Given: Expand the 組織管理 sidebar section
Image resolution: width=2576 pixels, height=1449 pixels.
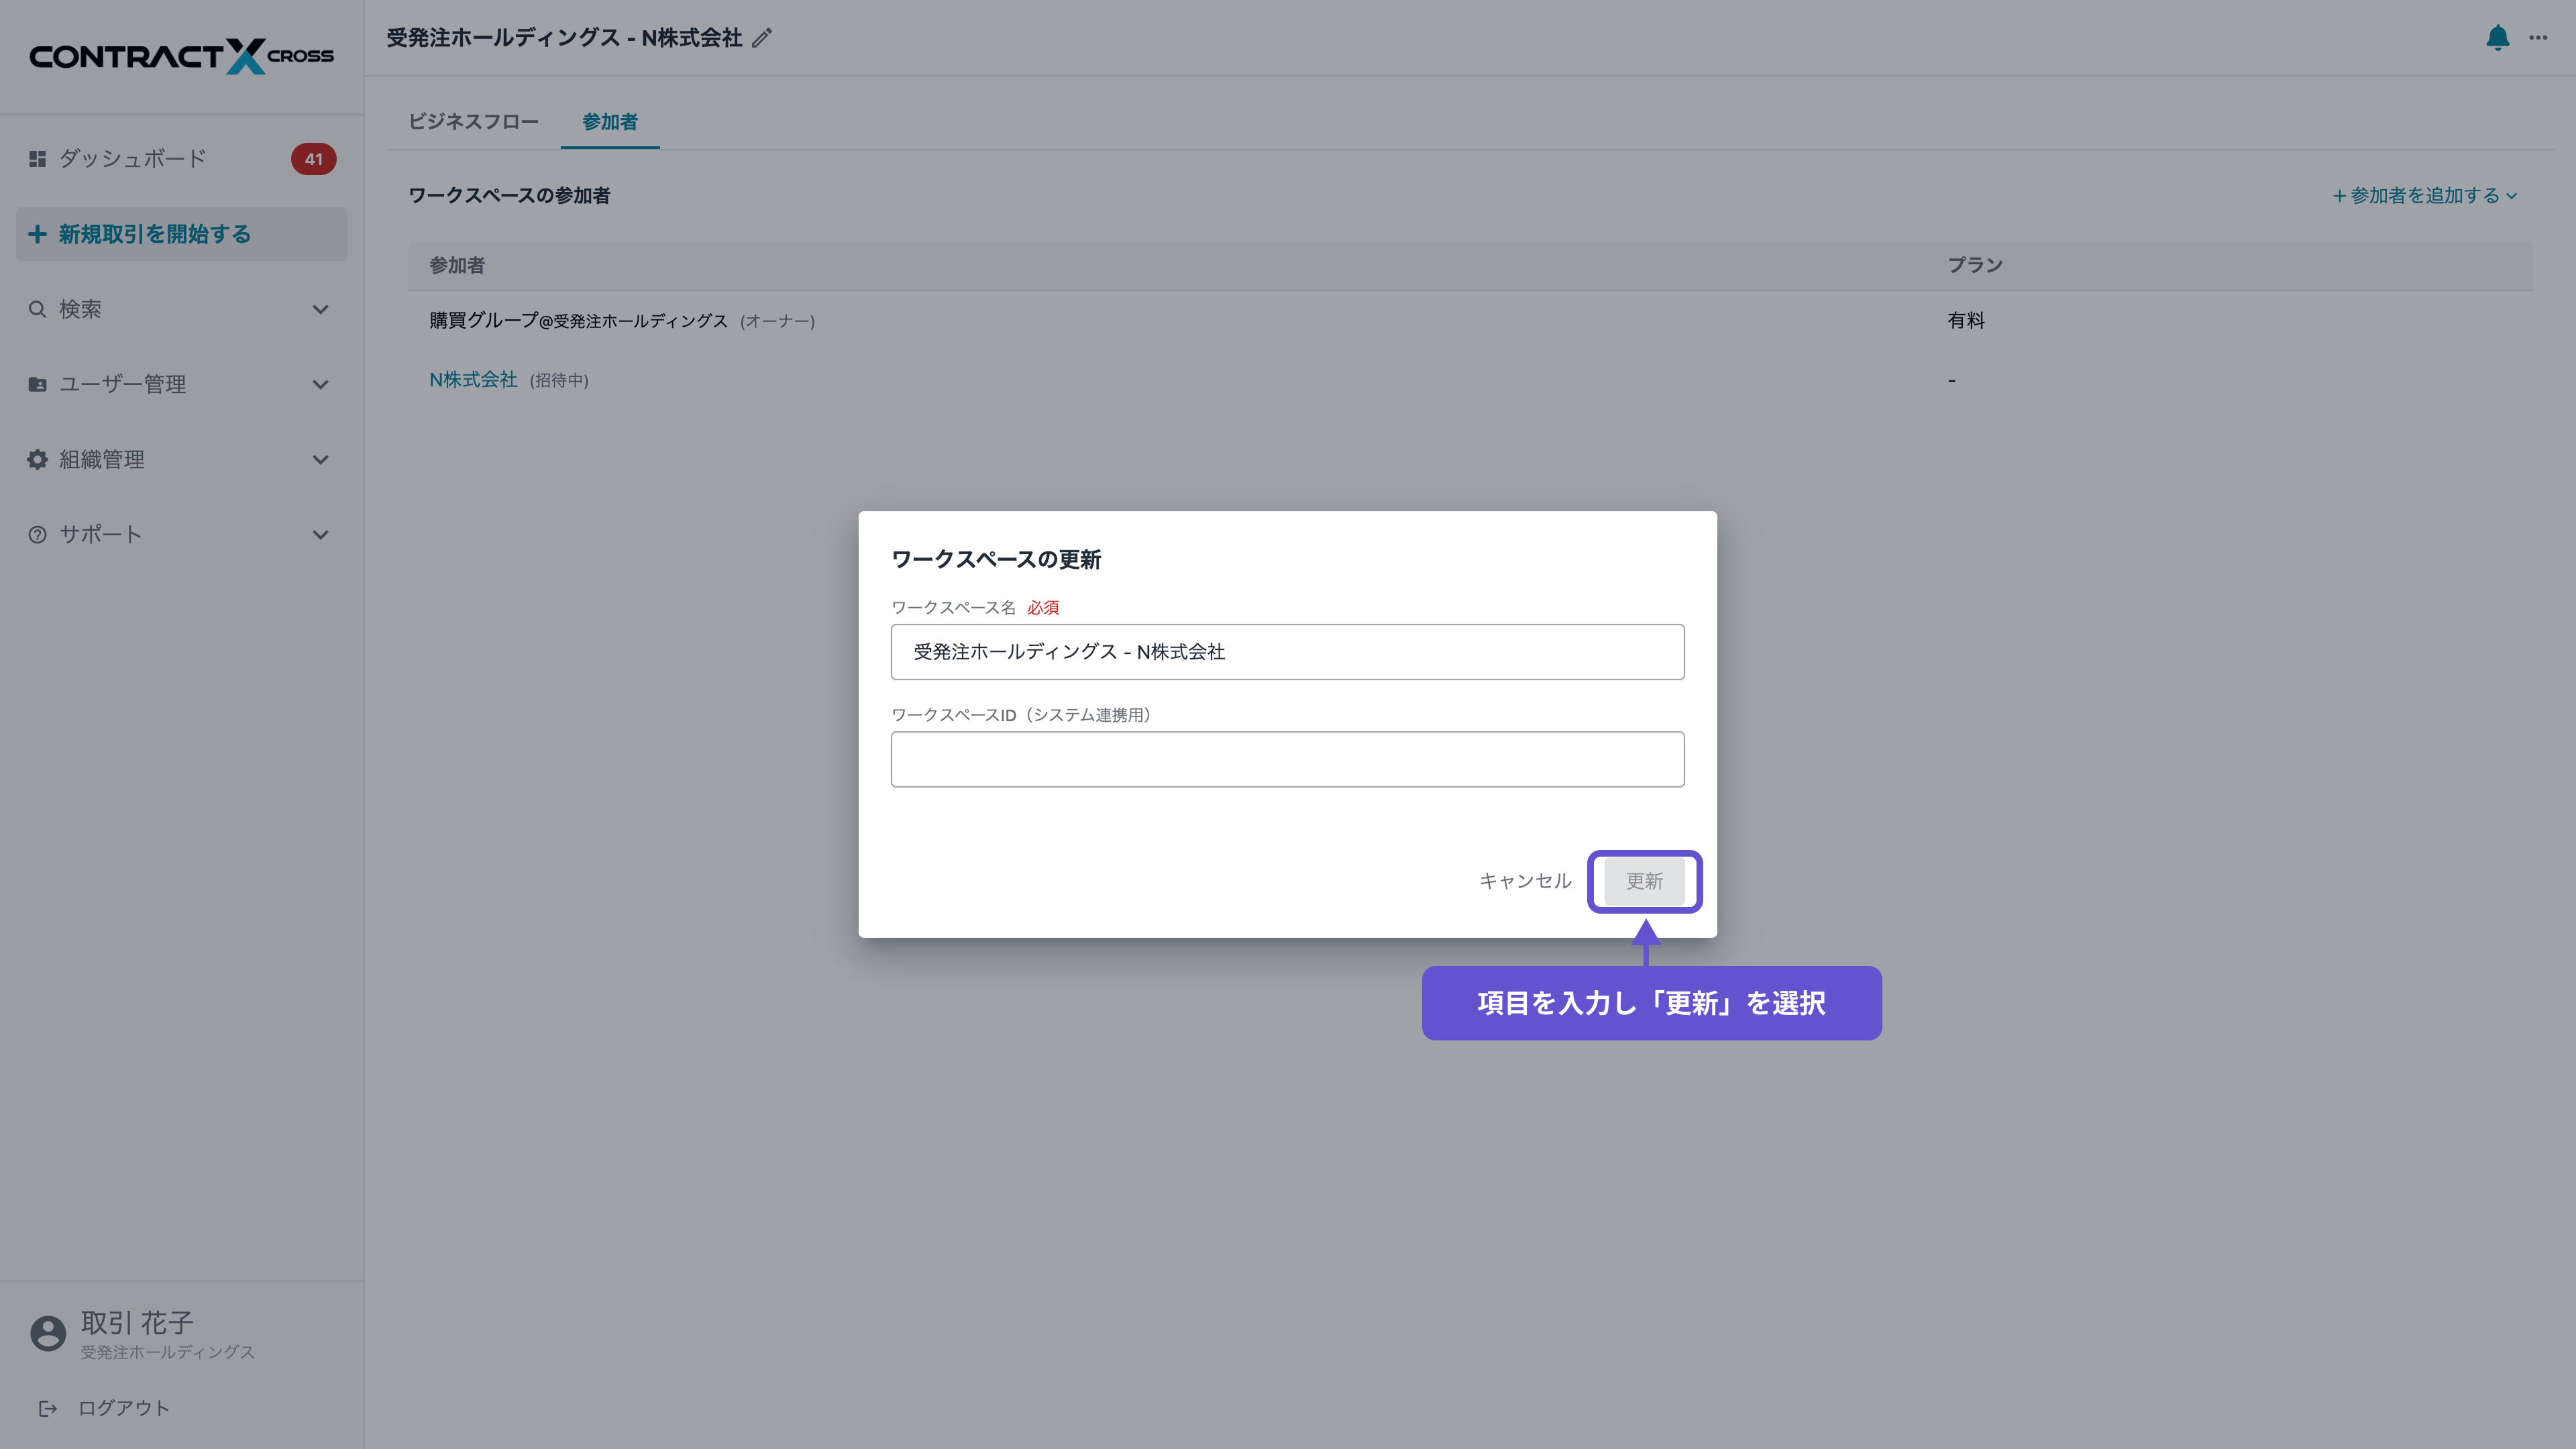Looking at the screenshot, I should point(320,460).
